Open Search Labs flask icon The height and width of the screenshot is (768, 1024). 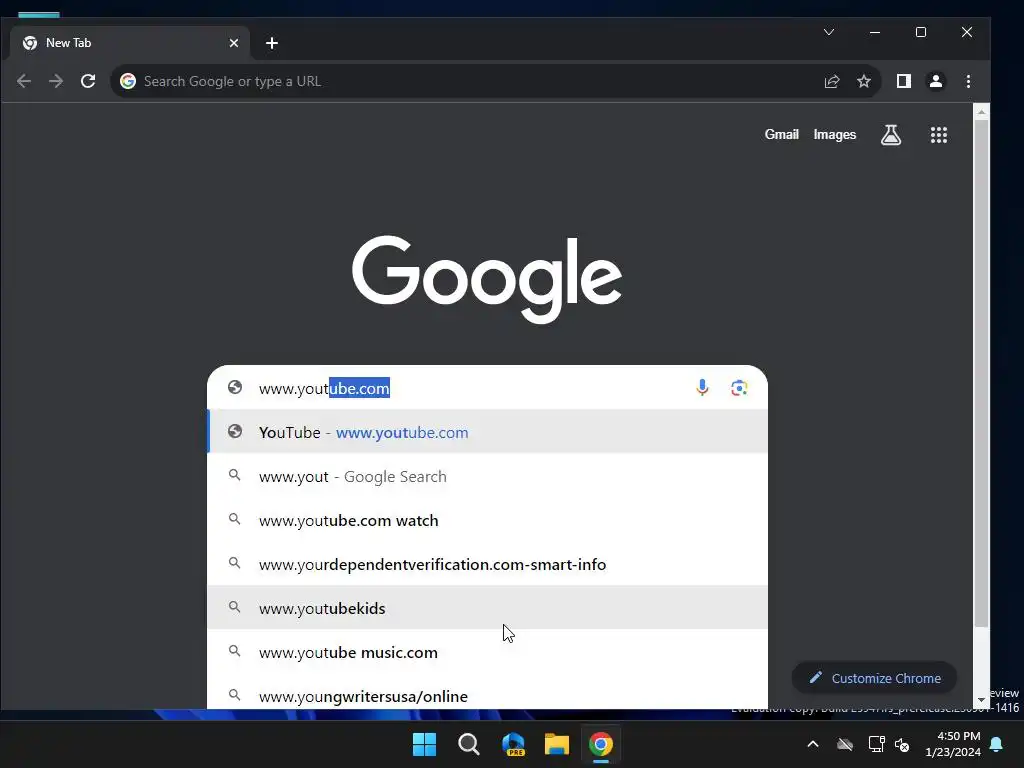(x=891, y=135)
